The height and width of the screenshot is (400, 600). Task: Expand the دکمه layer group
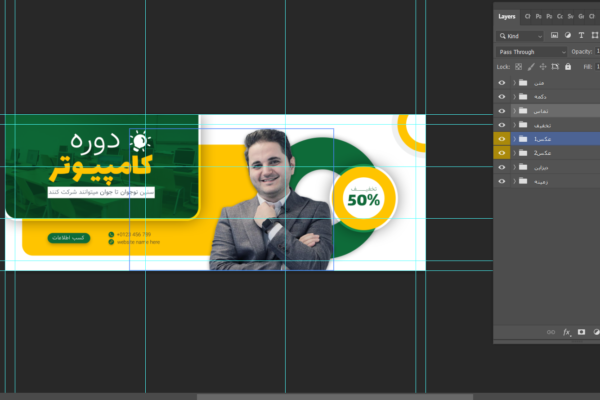click(514, 96)
